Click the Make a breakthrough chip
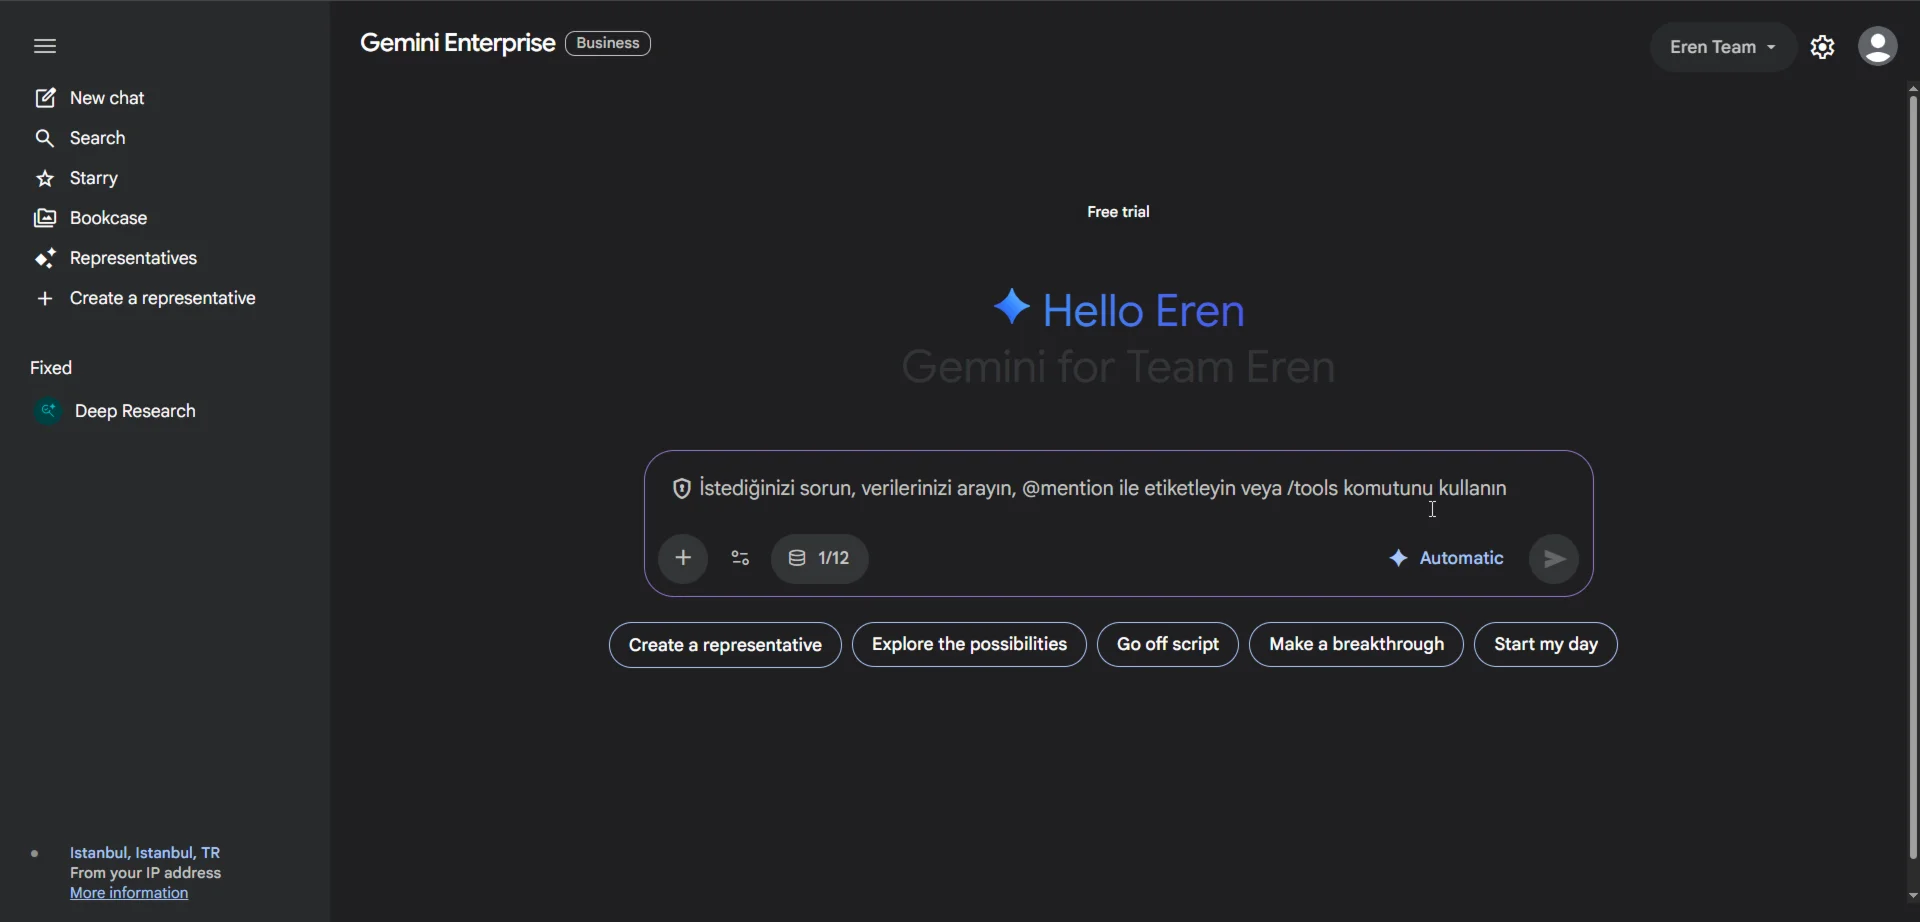Image resolution: width=1920 pixels, height=922 pixels. [x=1356, y=645]
